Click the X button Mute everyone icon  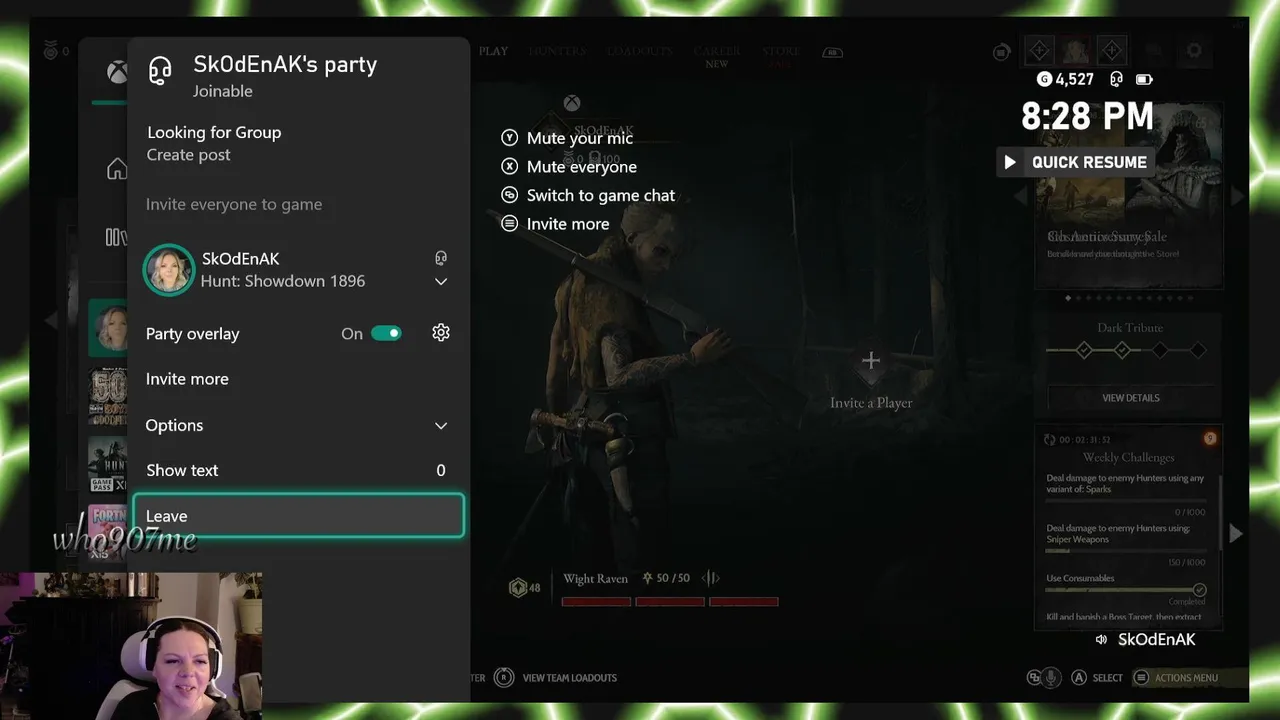pyautogui.click(x=510, y=167)
